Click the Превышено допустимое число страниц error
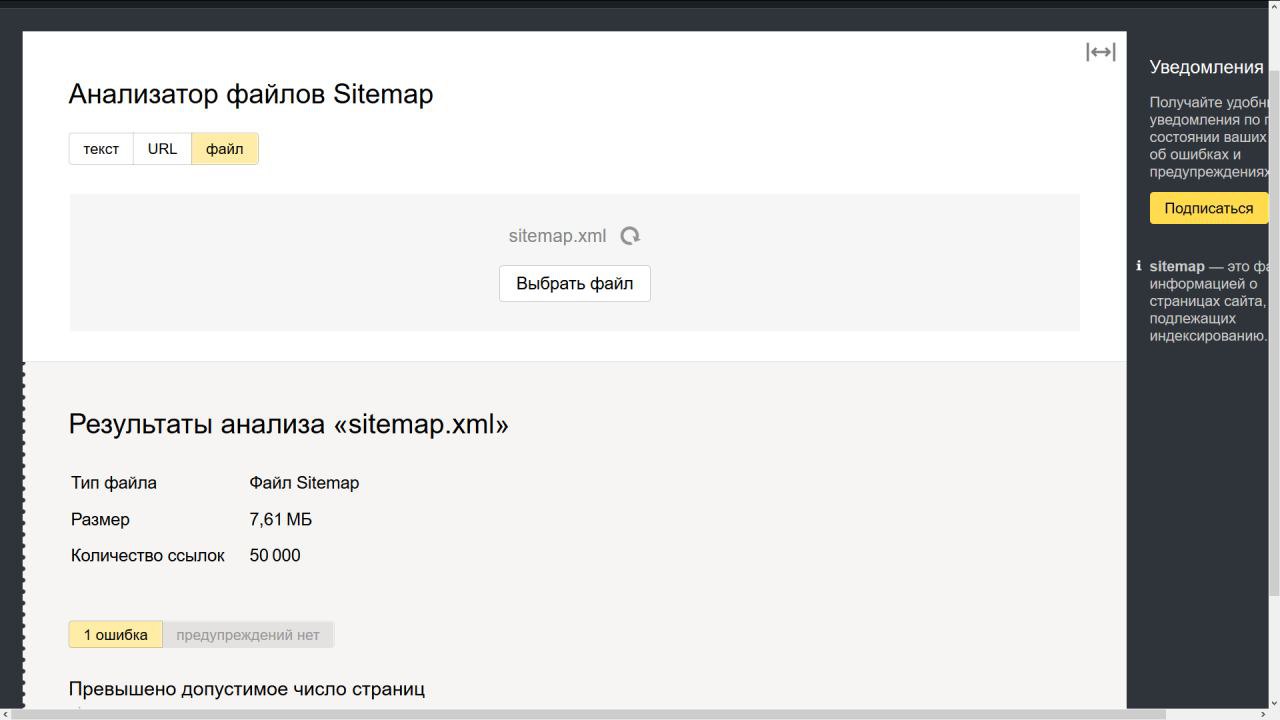This screenshot has width=1280, height=720. pyautogui.click(x=247, y=689)
